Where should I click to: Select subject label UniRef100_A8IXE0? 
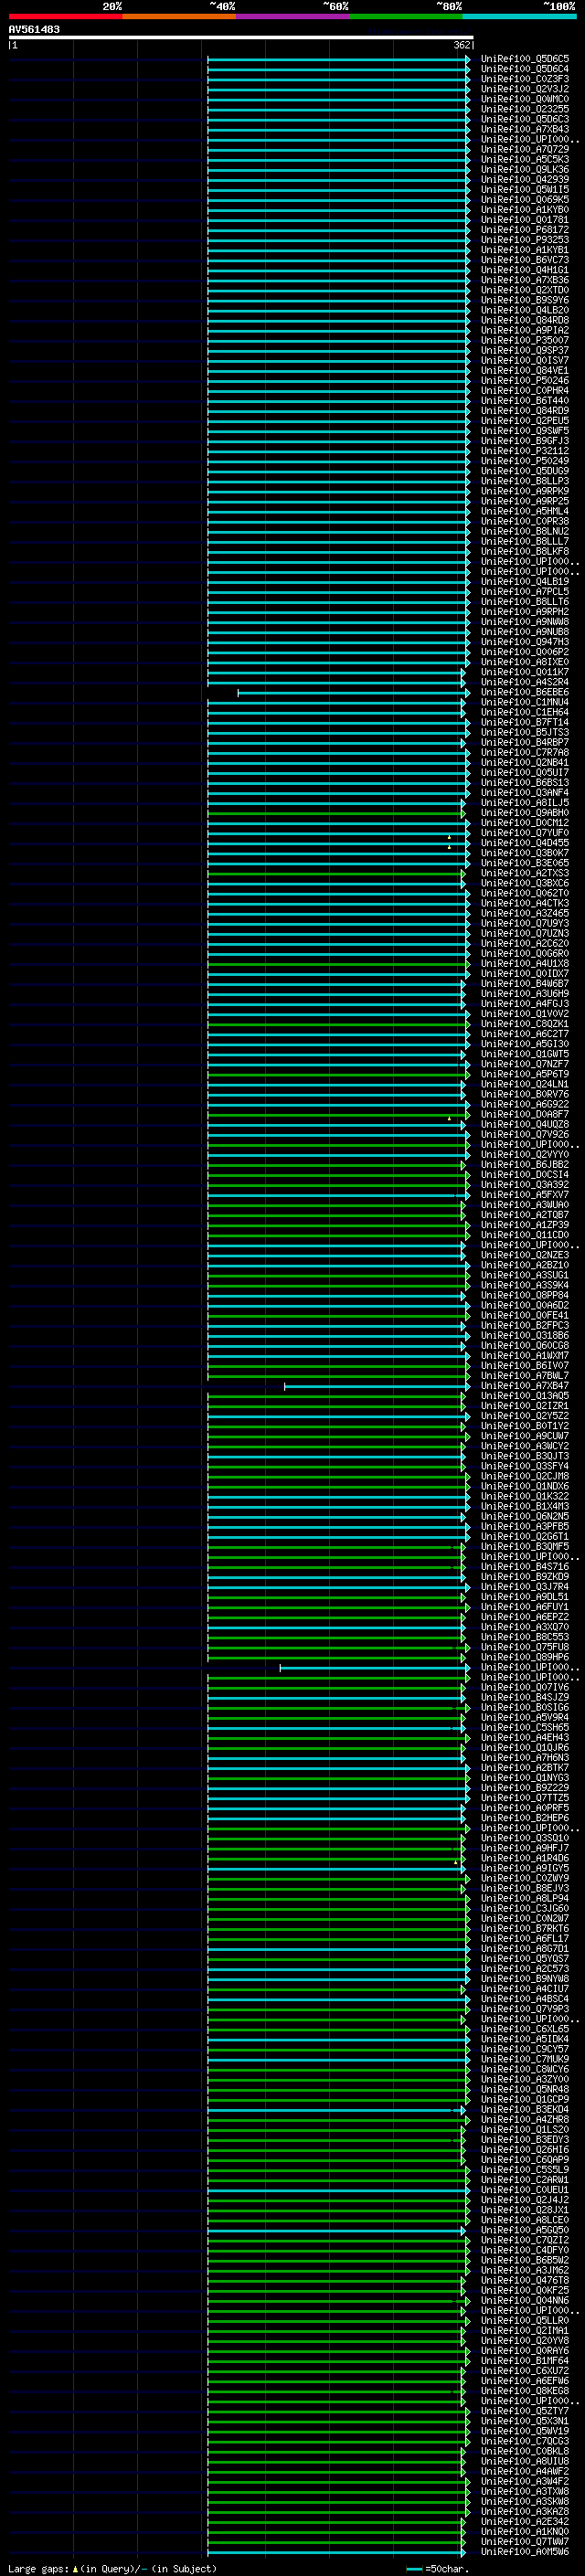tap(525, 662)
